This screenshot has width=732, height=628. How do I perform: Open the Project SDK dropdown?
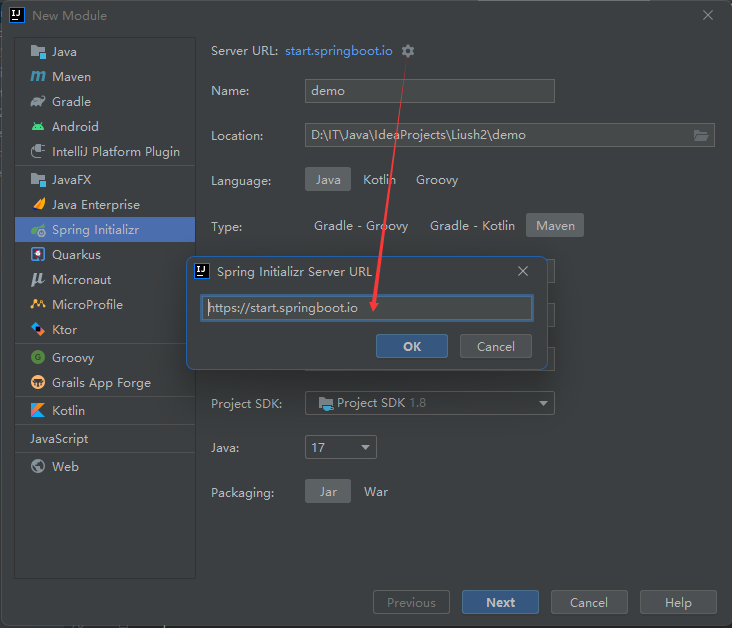point(429,403)
